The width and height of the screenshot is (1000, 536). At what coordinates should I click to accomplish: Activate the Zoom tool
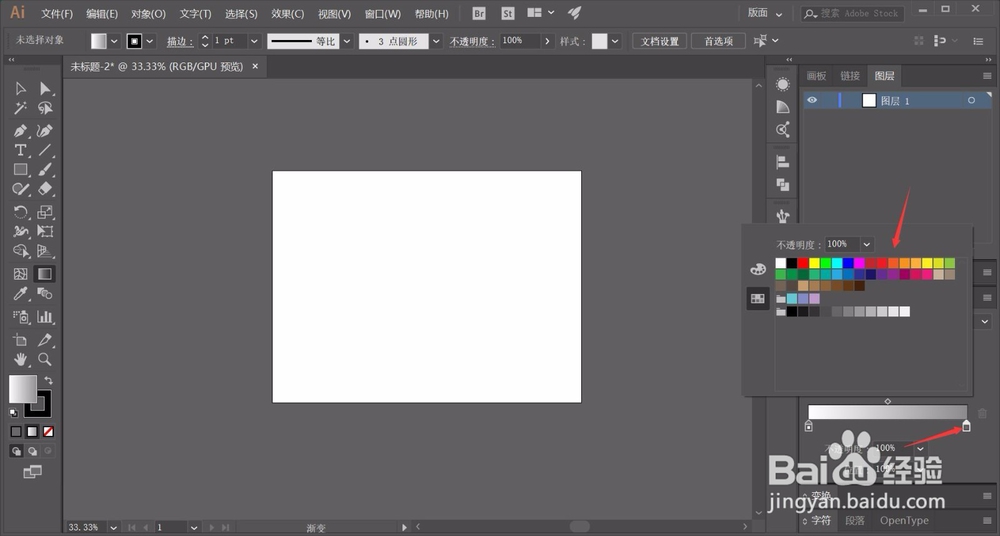pos(45,359)
